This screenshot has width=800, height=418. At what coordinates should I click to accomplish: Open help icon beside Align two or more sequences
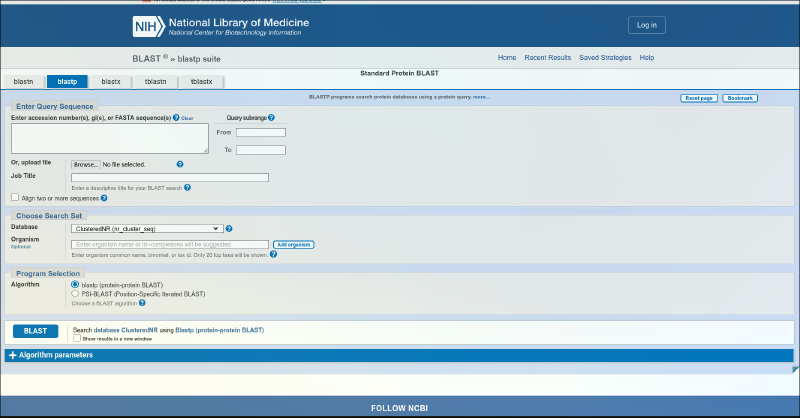(x=104, y=198)
